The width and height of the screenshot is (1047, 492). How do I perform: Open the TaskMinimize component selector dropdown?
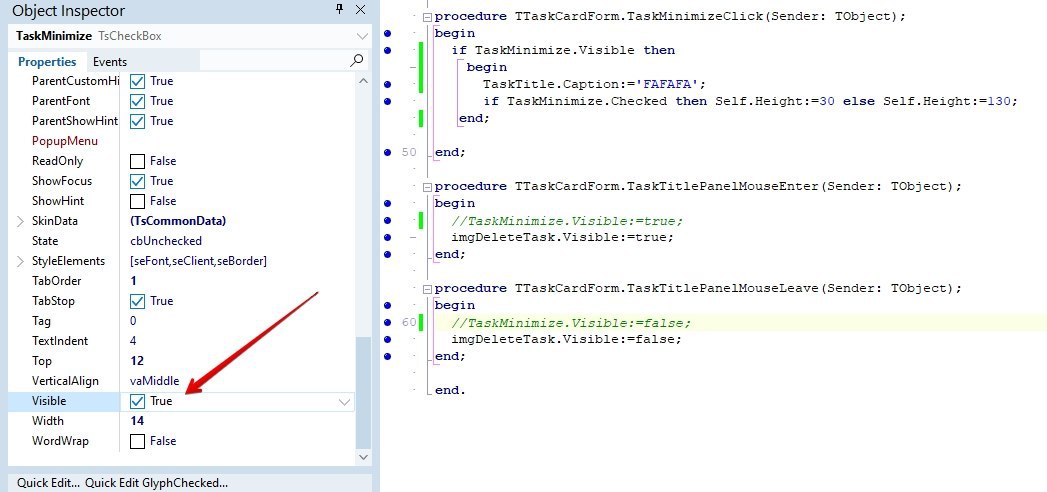click(362, 36)
